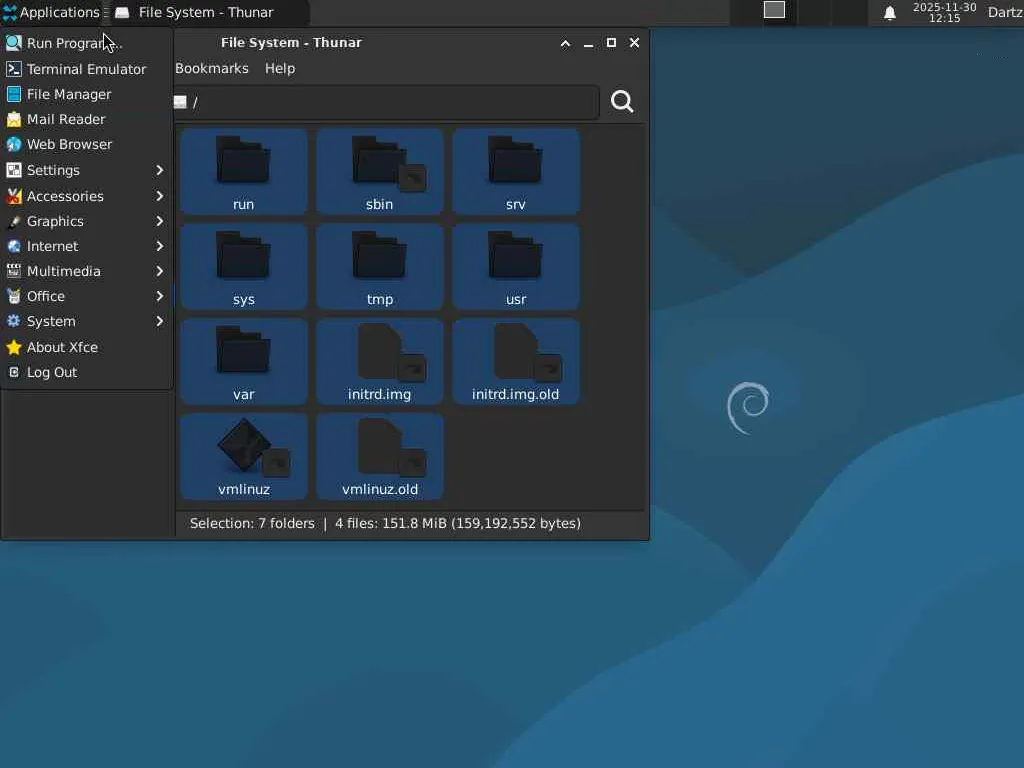Click the File System - Thunar taskbar button
This screenshot has height=768, width=1024.
pyautogui.click(x=206, y=12)
